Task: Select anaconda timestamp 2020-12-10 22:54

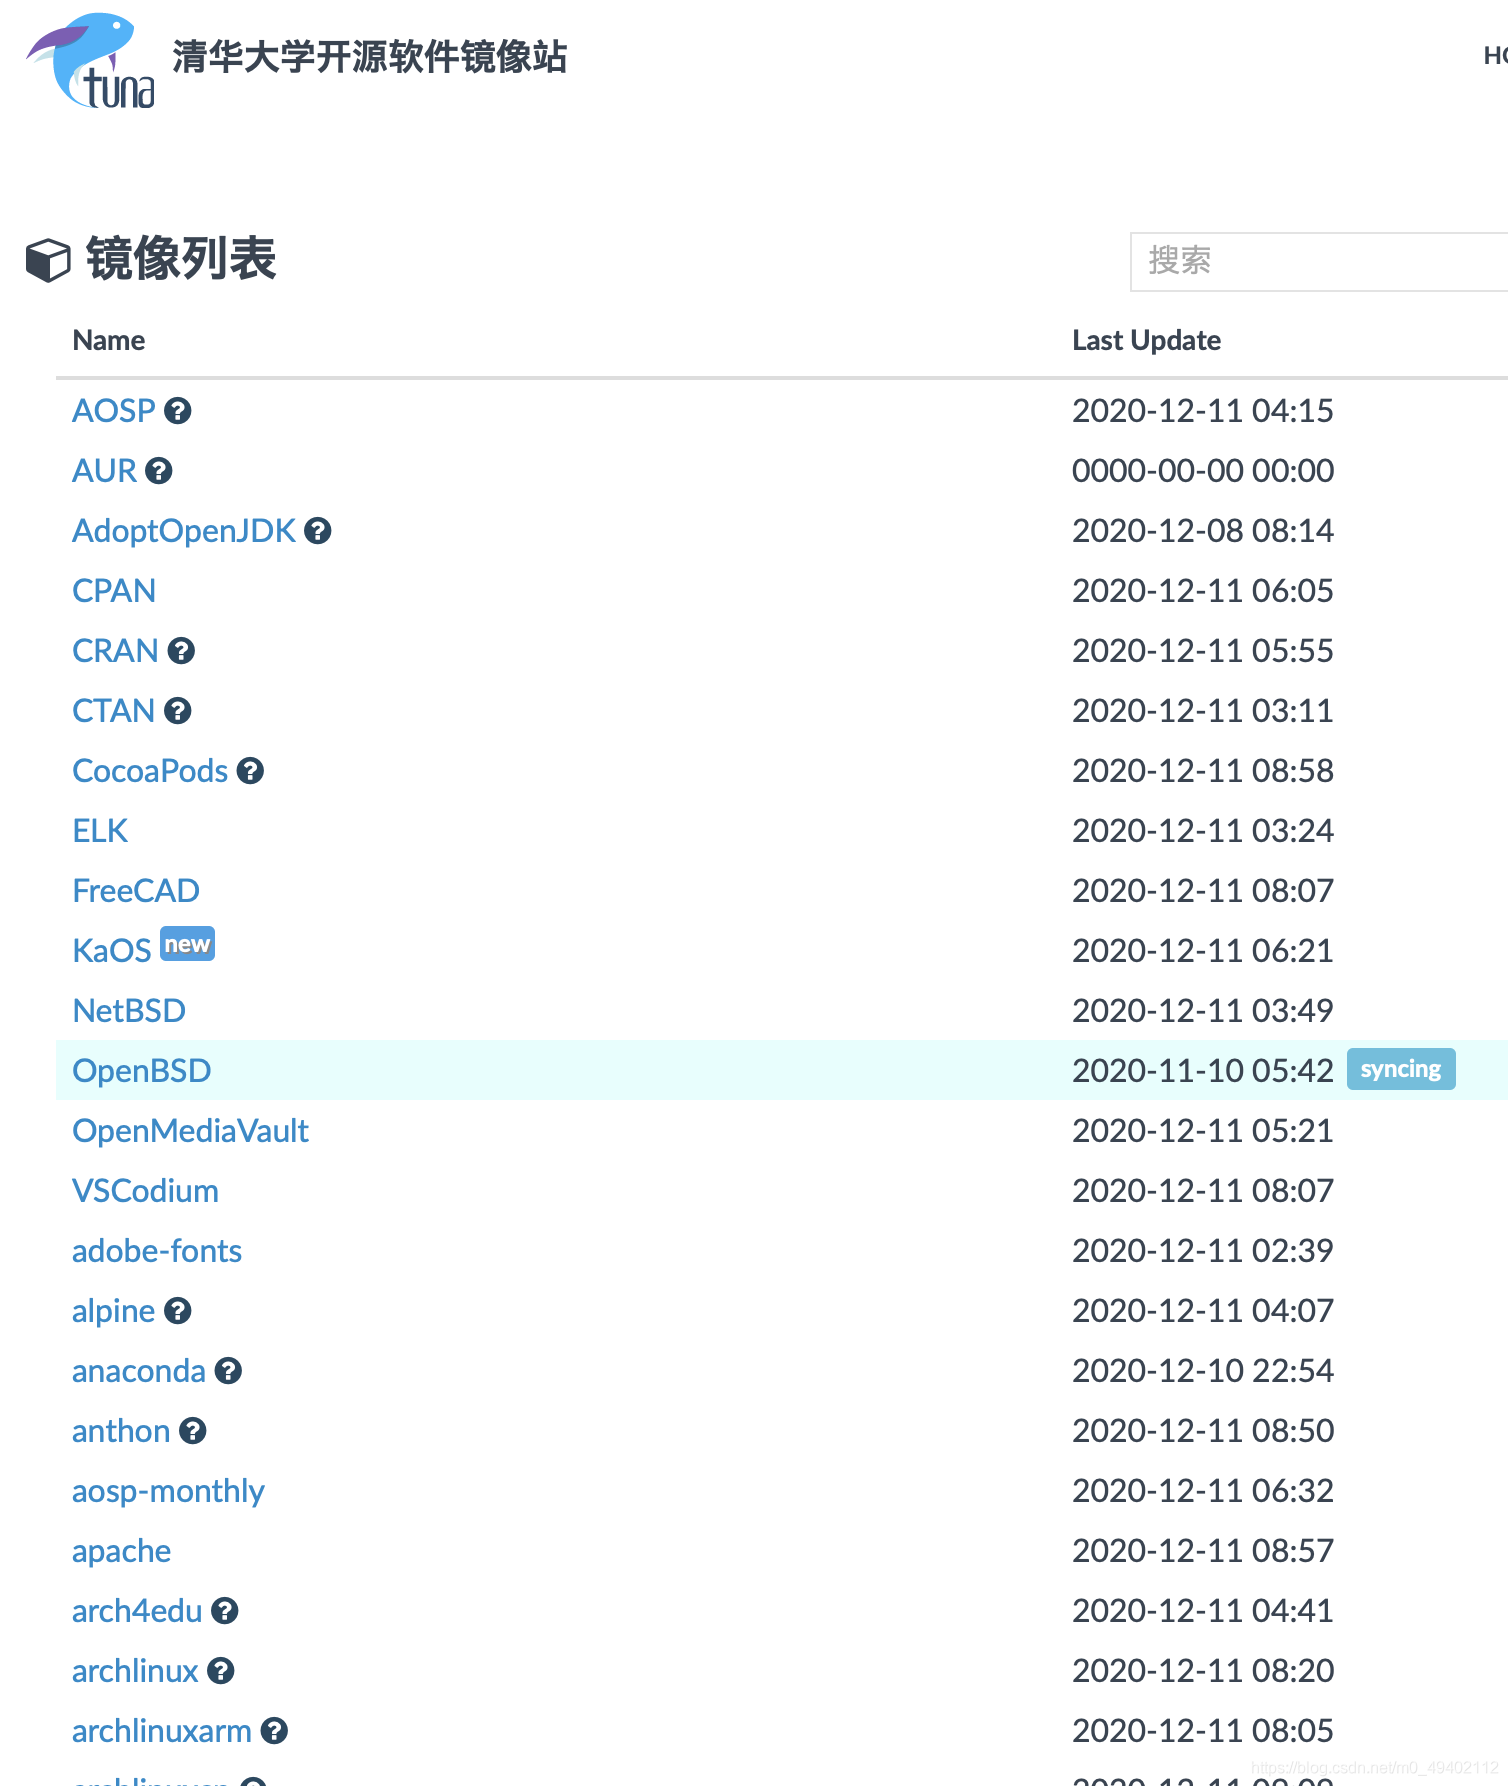Action: [x=1203, y=1371]
